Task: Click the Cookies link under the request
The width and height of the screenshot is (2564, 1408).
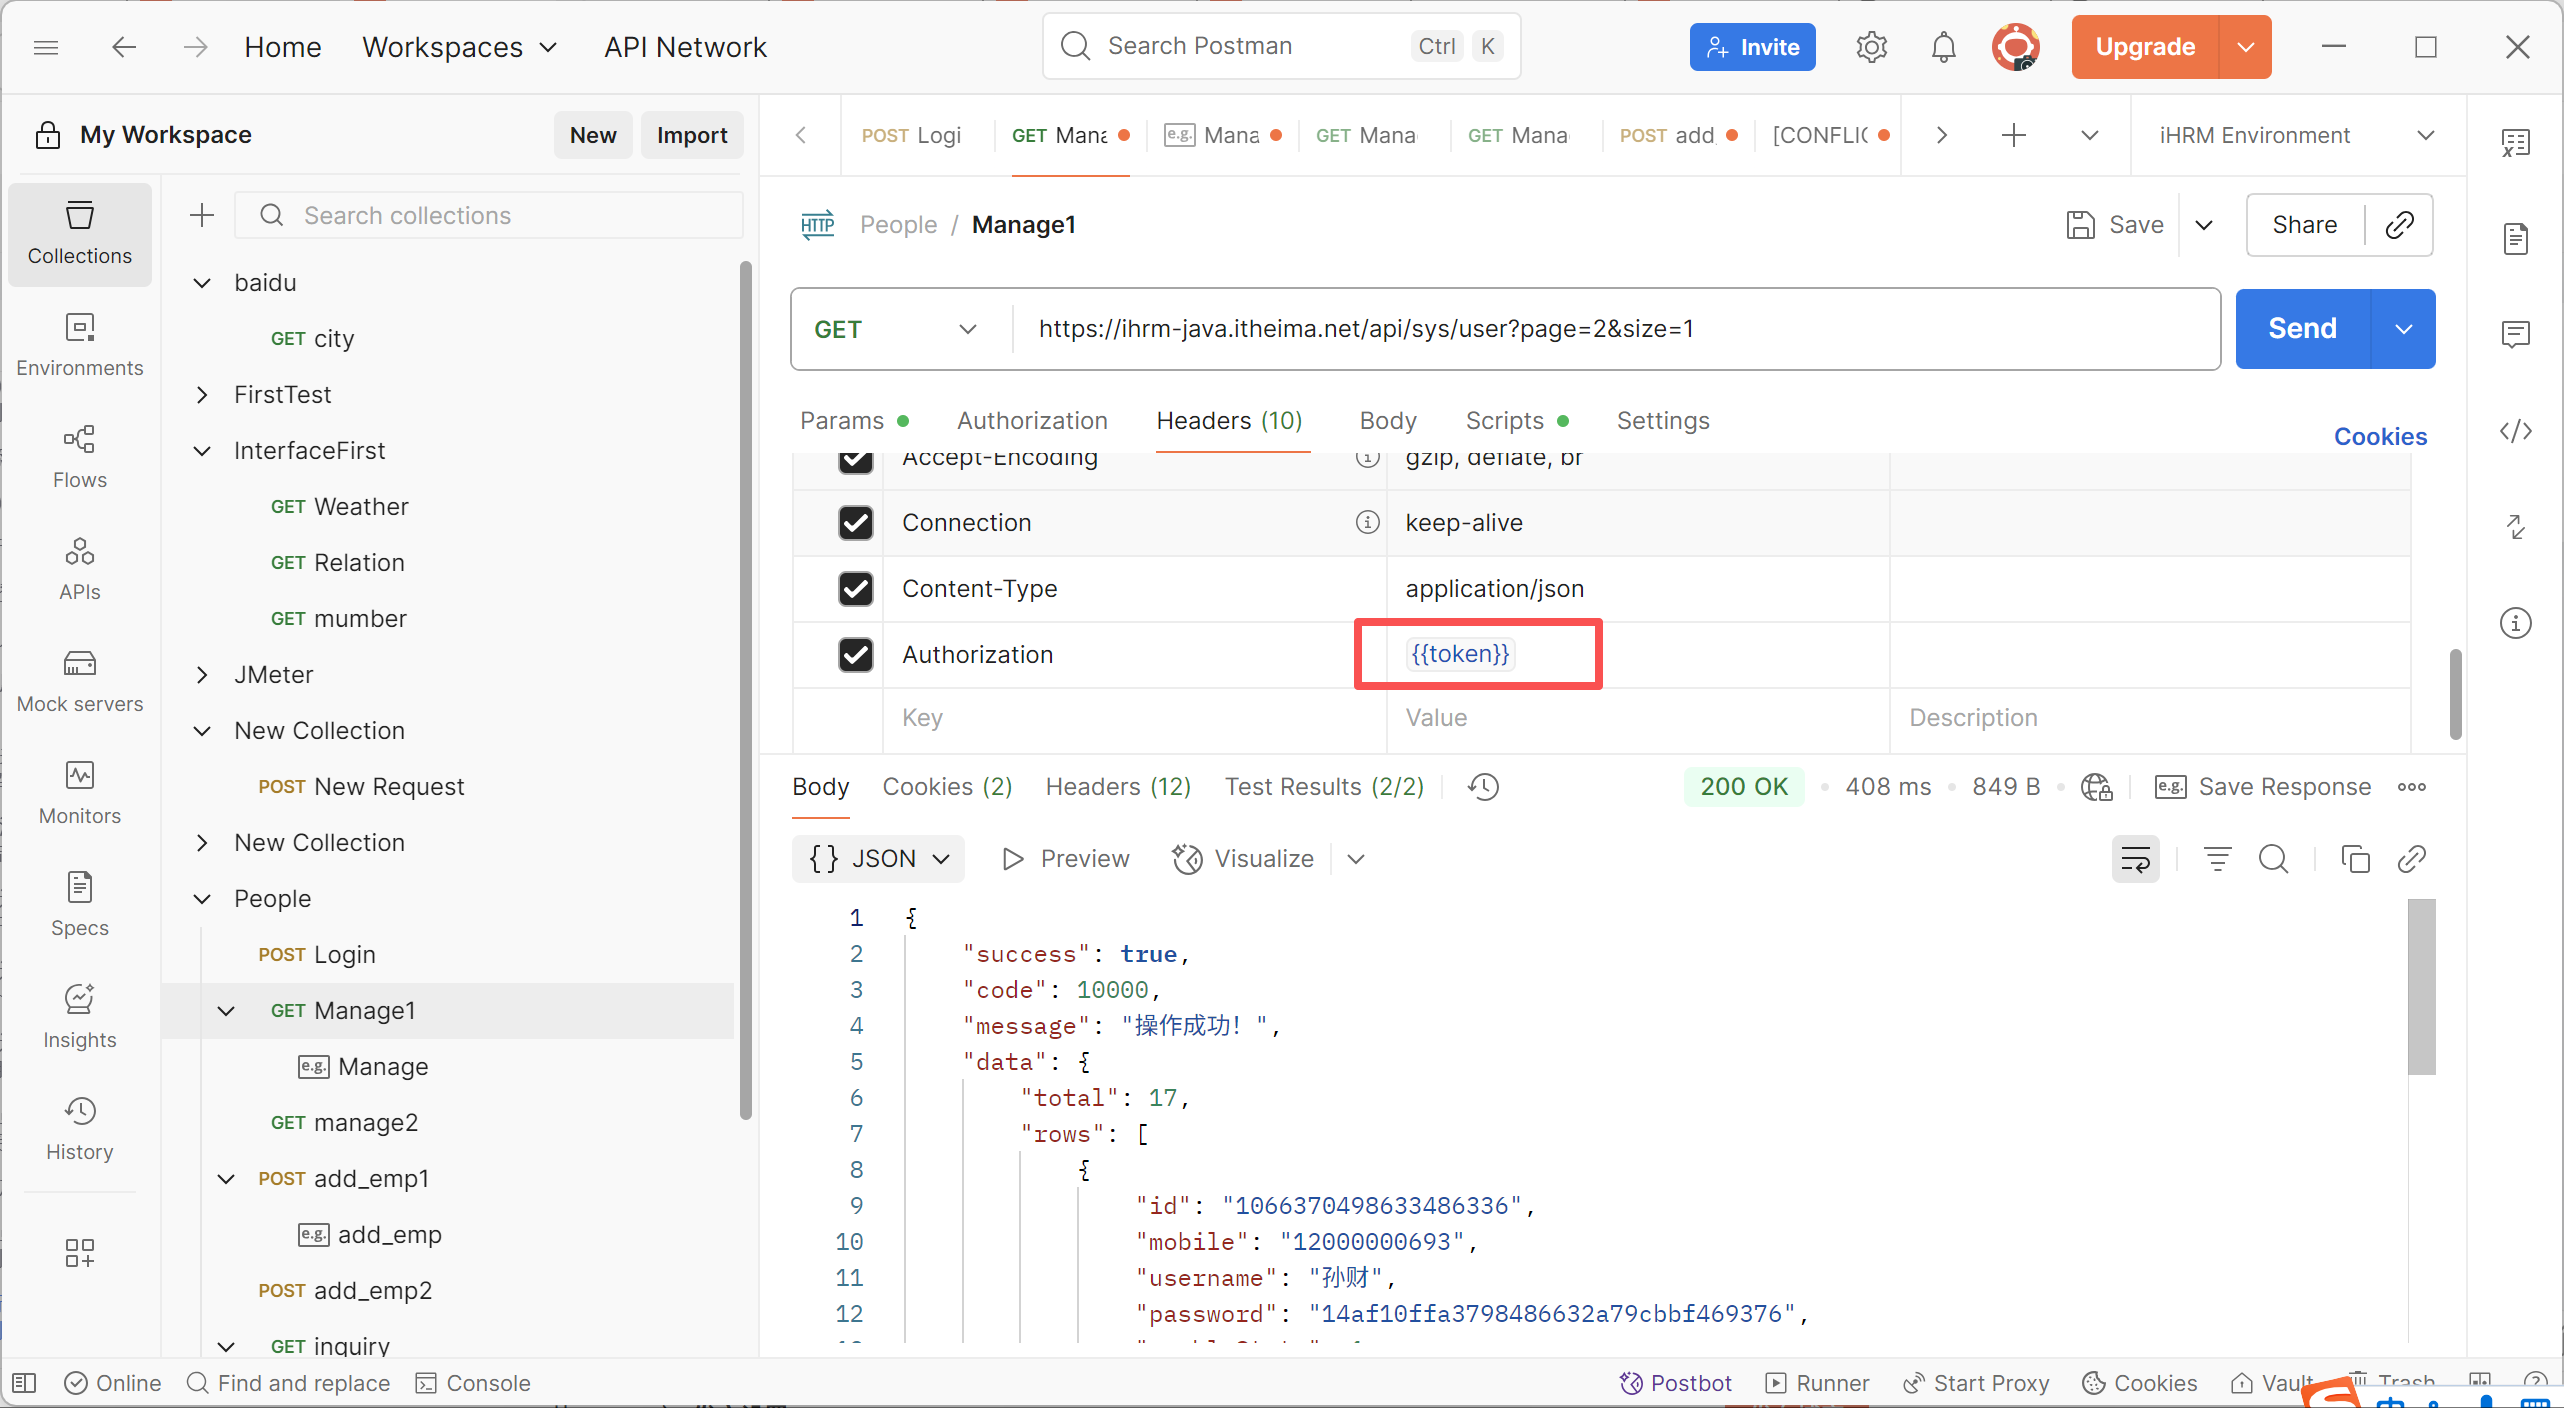Action: pos(2379,437)
